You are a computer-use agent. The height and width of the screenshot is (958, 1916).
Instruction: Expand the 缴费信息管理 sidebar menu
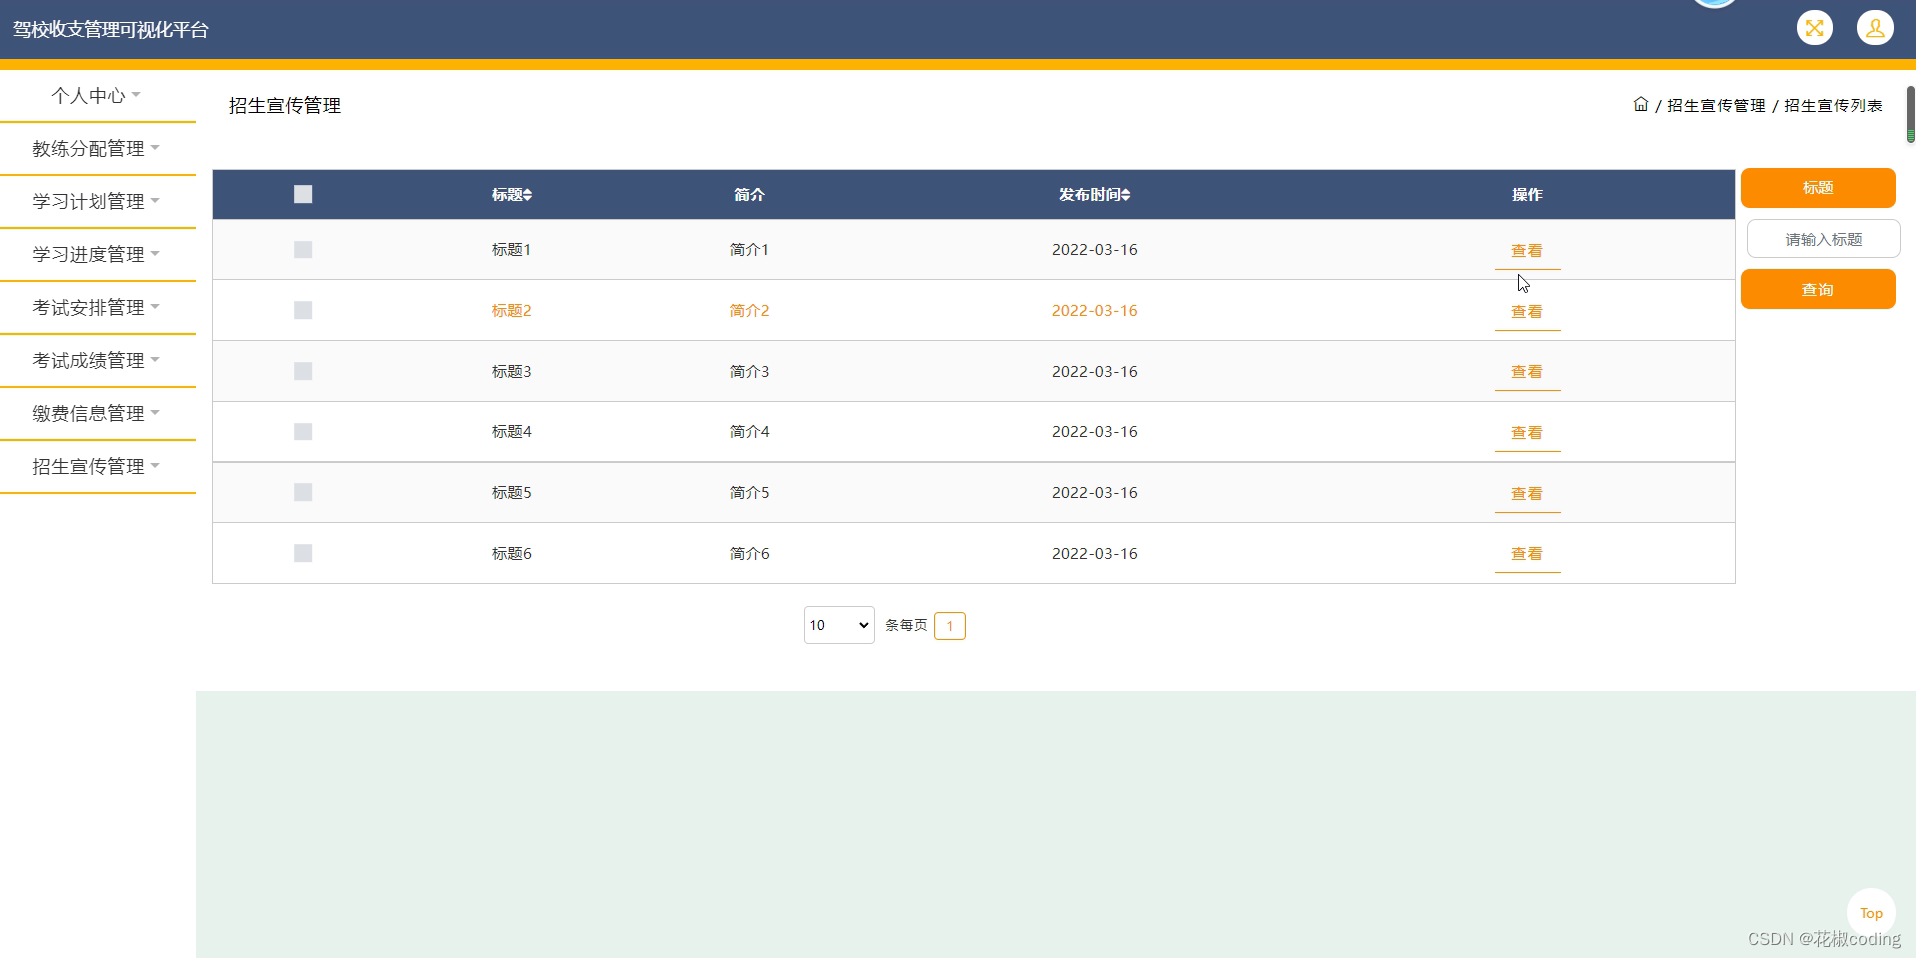[97, 413]
